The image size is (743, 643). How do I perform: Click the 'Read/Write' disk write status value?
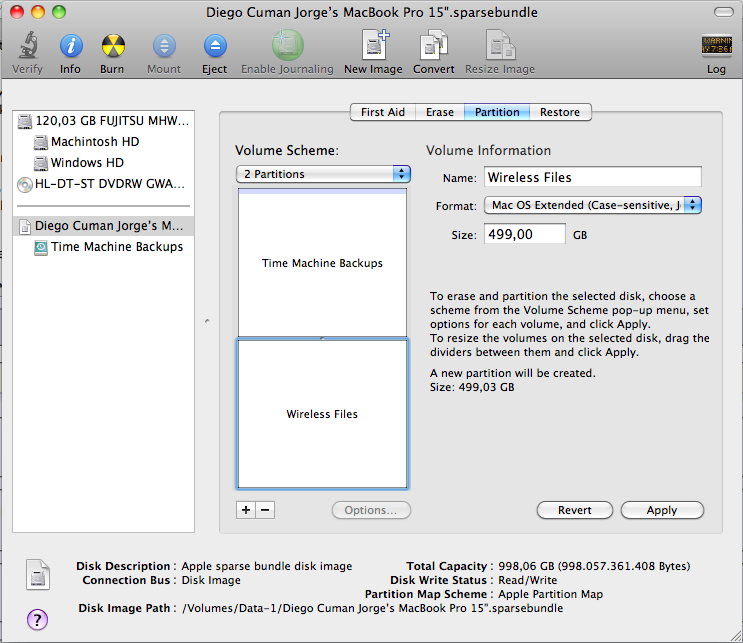coord(527,580)
